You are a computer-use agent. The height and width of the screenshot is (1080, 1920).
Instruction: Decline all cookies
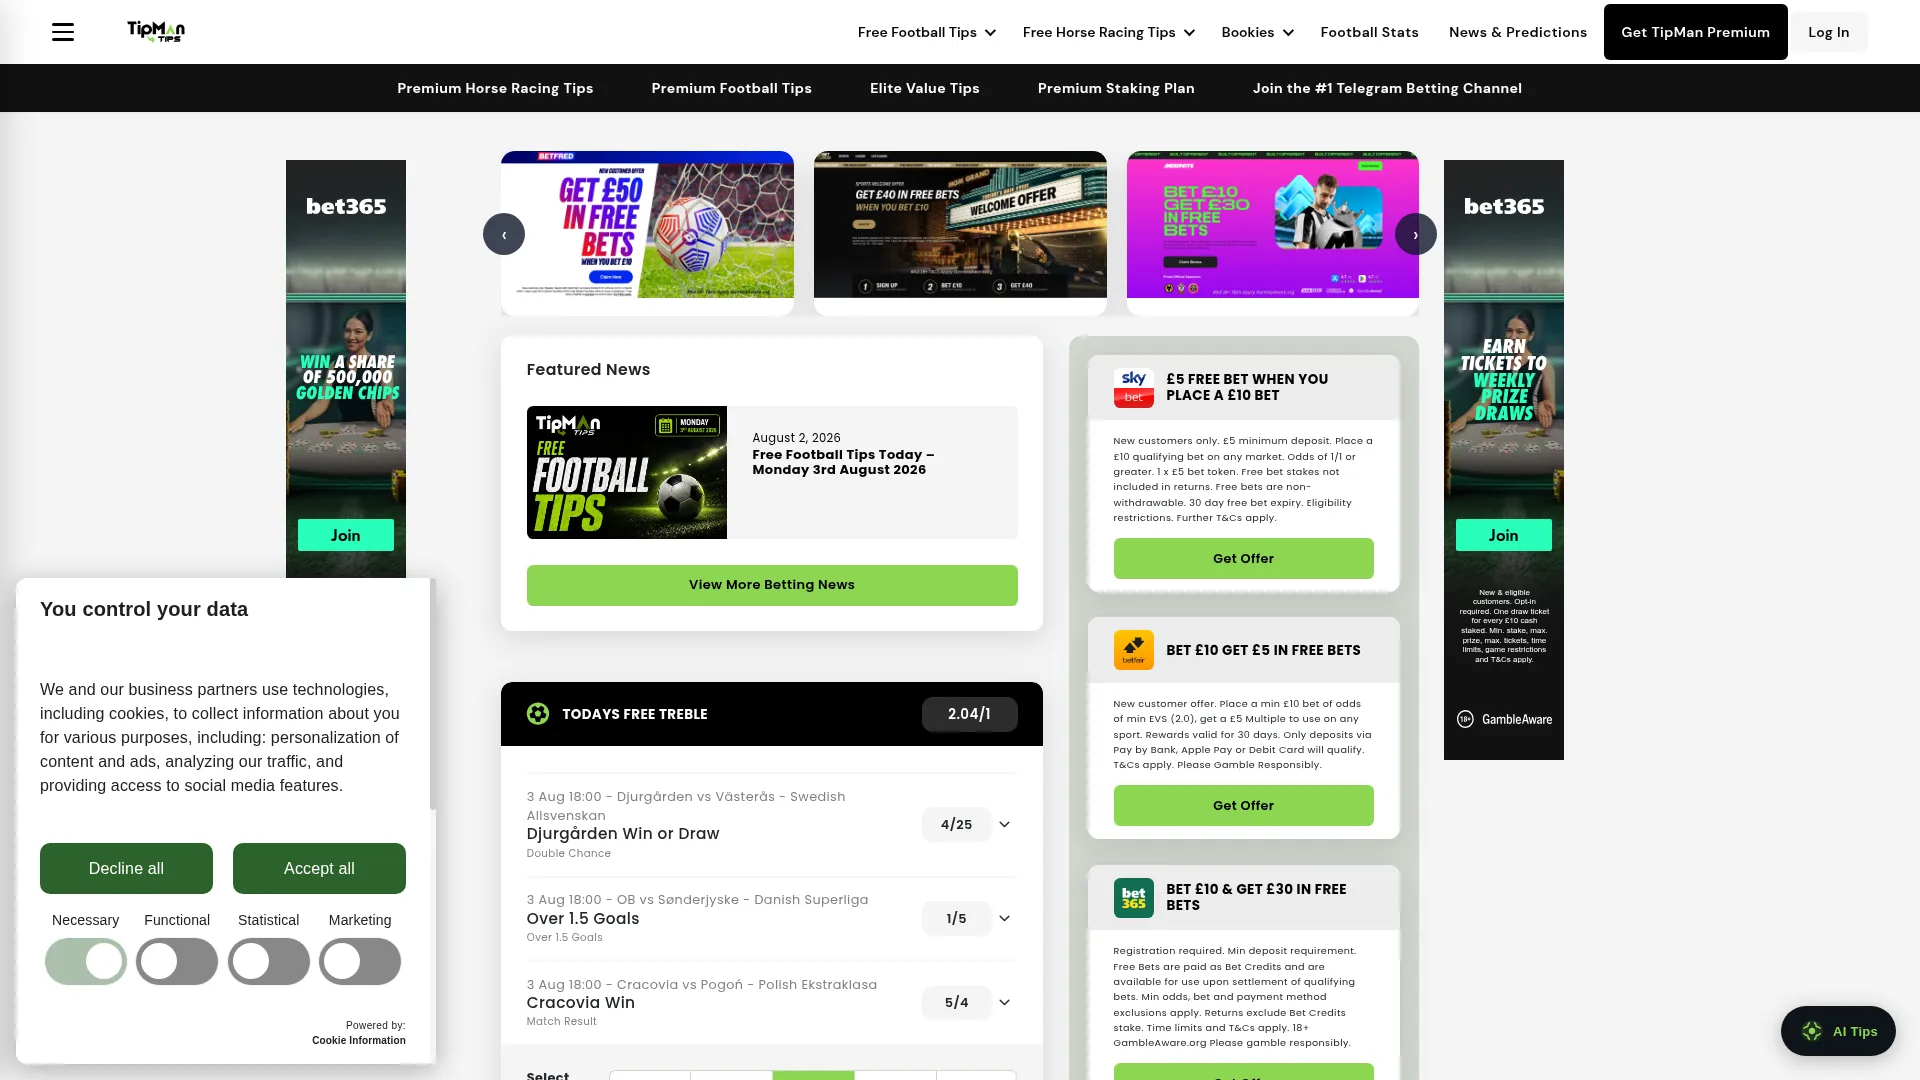[x=126, y=868]
